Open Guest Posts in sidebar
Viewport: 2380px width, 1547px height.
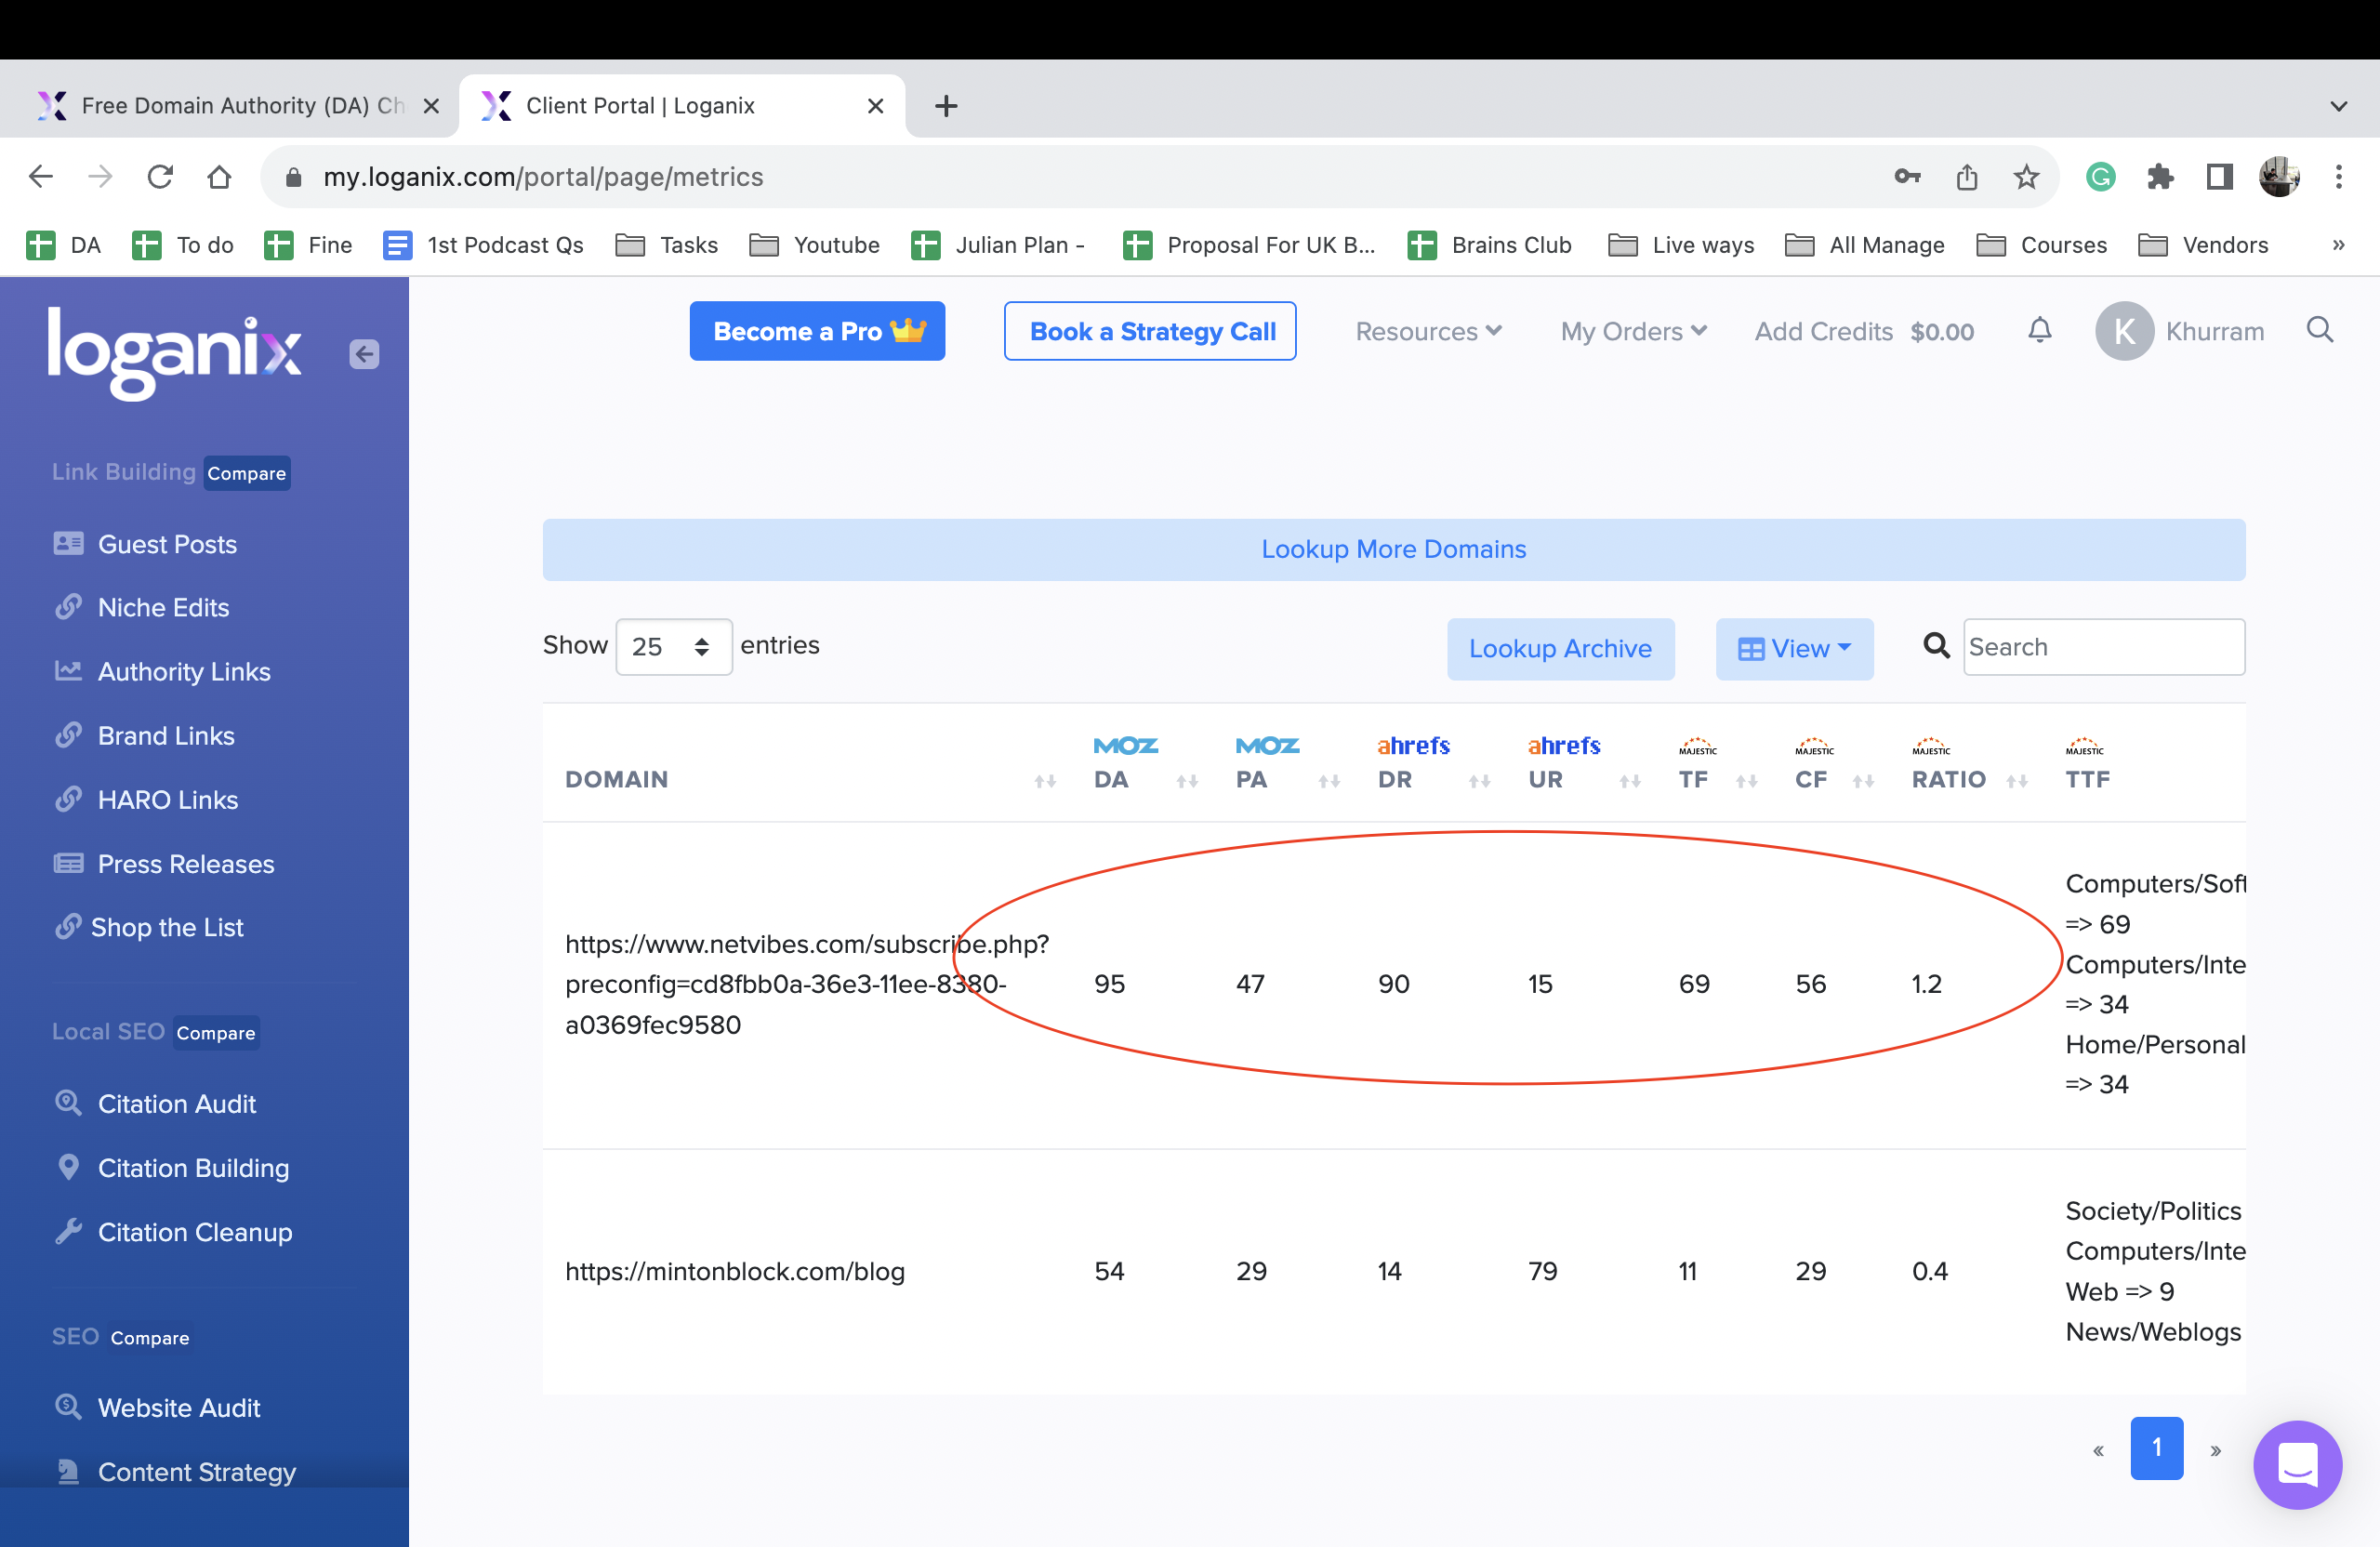click(166, 544)
